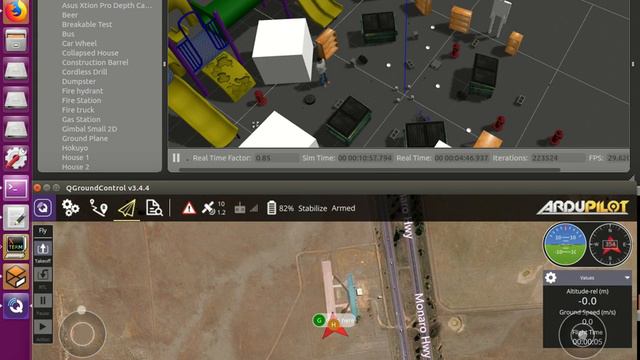Image resolution: width=640 pixels, height=360 pixels.
Task: Open the QGroundControl application settings icon
Action: coord(43,208)
